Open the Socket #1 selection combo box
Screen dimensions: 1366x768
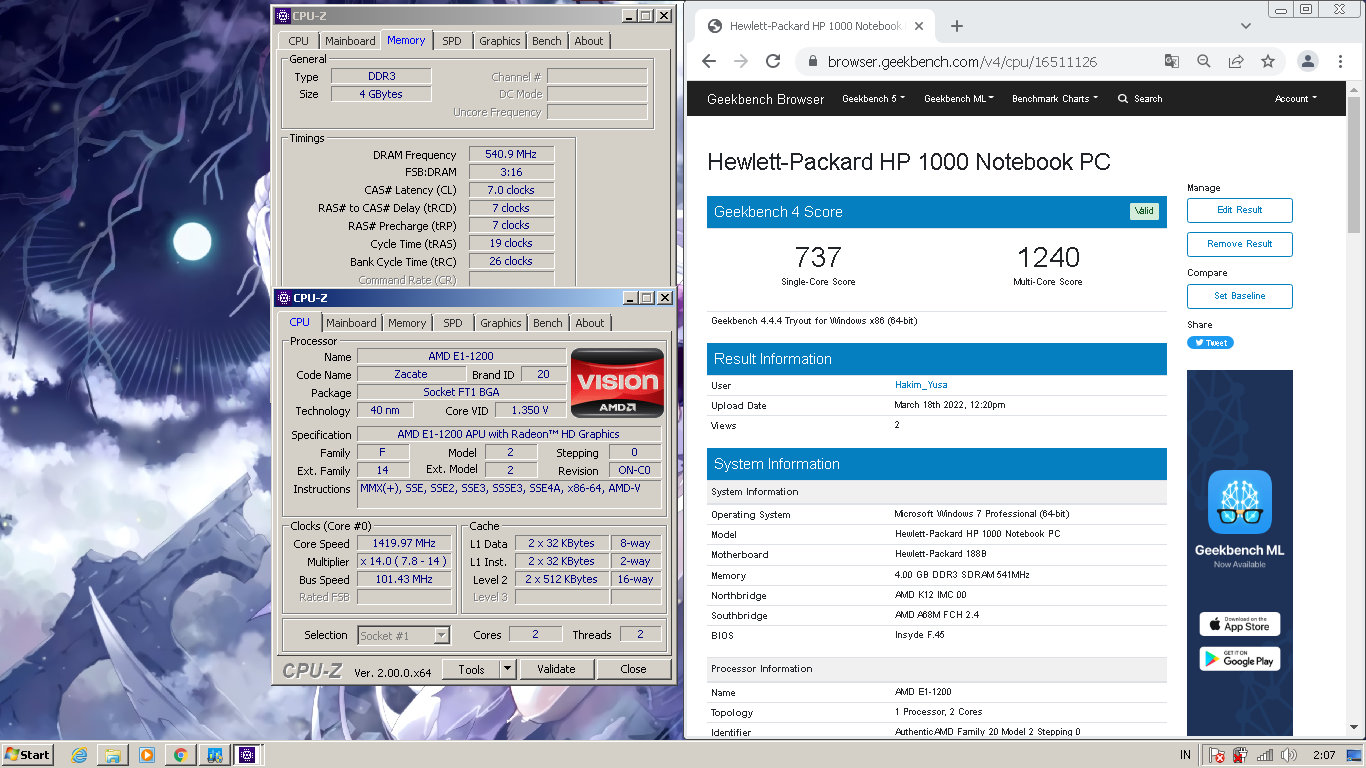click(x=403, y=635)
